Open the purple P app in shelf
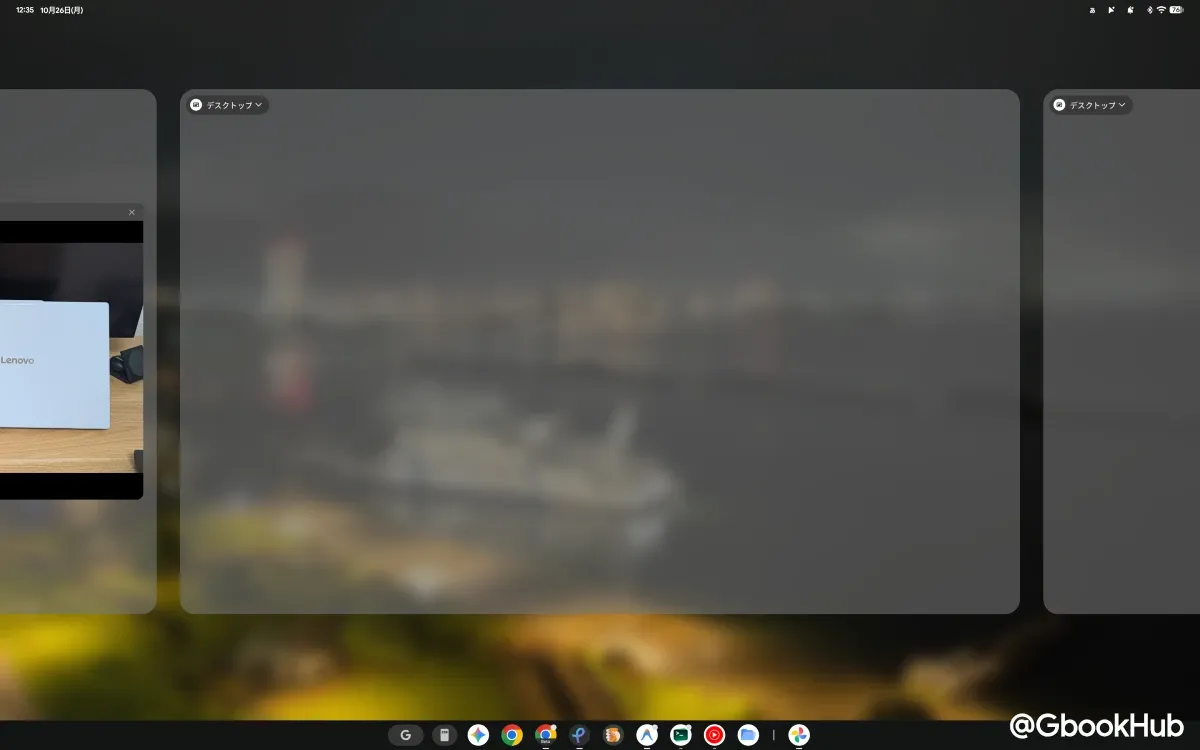This screenshot has height=750, width=1200. tap(579, 735)
